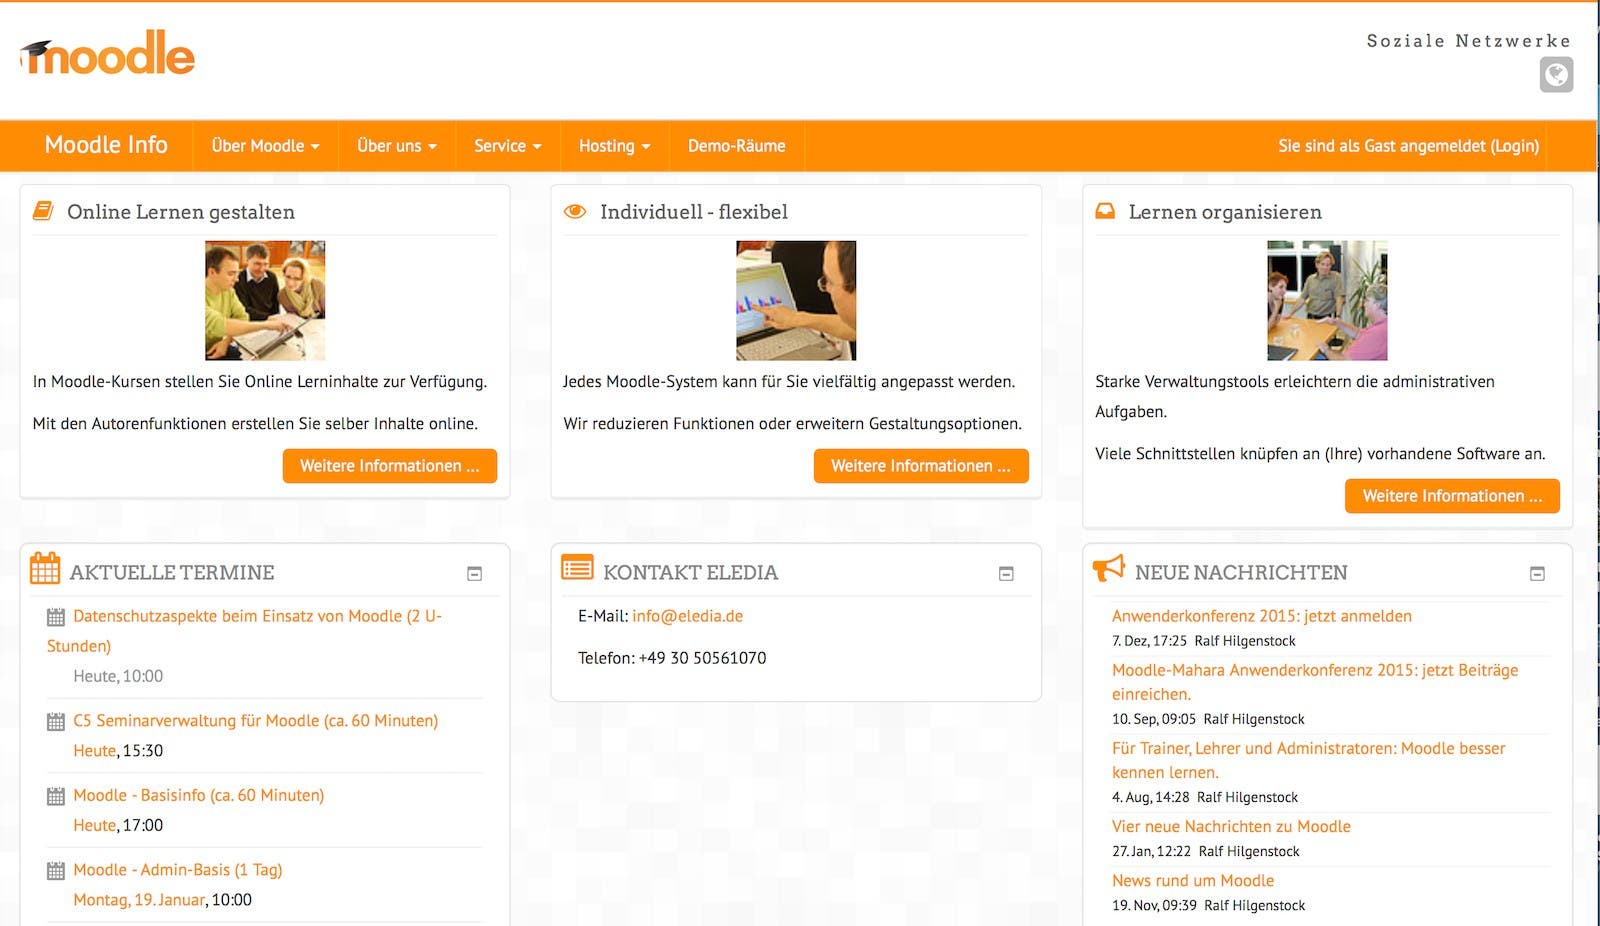
Task: Click the eye icon beside Individuell - flexibel
Action: click(x=575, y=212)
